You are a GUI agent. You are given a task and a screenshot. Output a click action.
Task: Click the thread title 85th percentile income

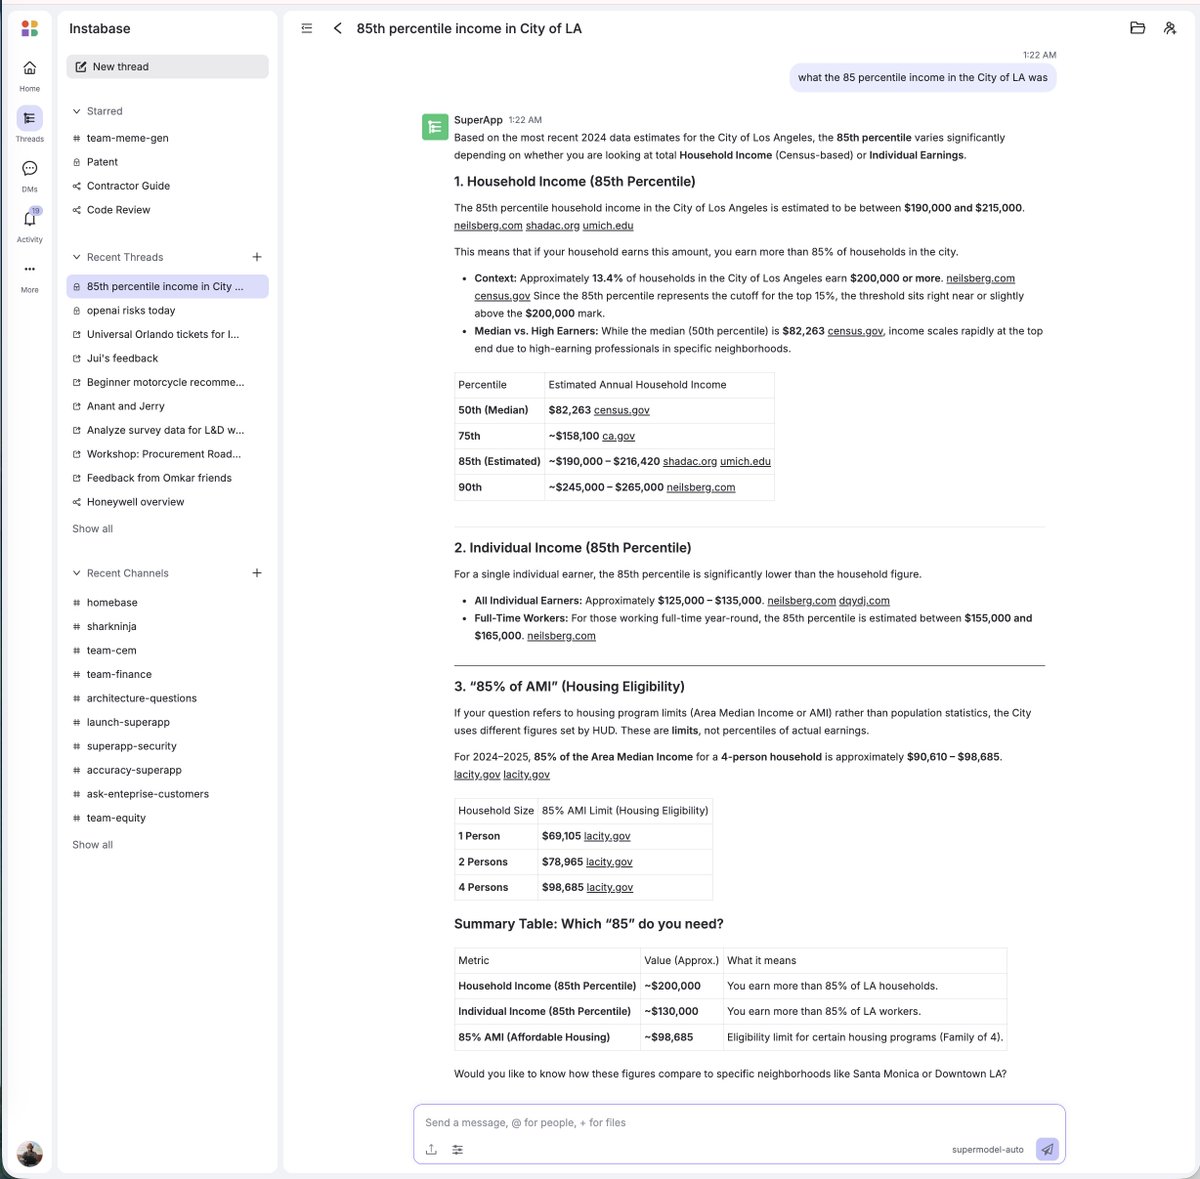coord(469,28)
